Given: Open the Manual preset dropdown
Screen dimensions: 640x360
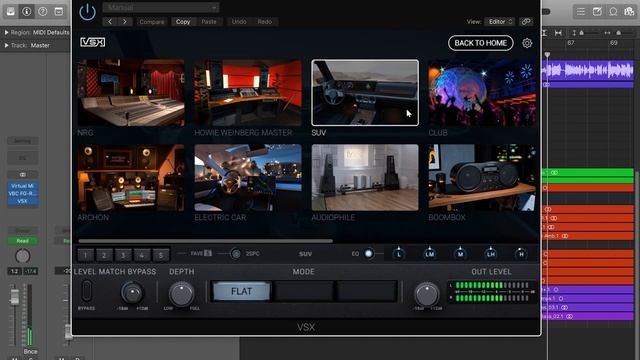Looking at the screenshot, I should tap(161, 7).
